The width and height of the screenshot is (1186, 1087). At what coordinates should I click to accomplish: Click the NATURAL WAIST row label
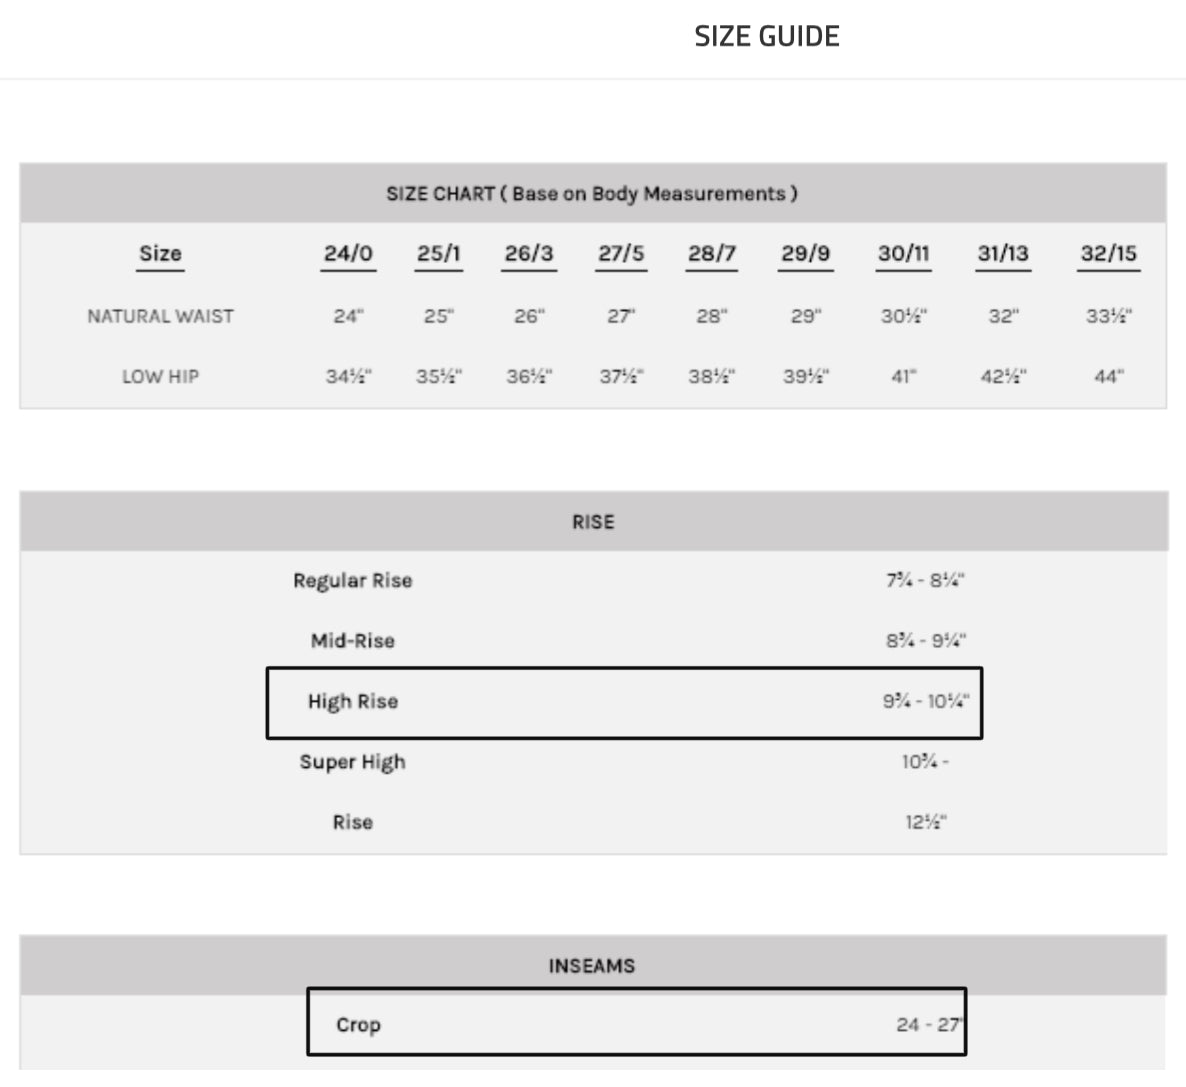click(160, 316)
